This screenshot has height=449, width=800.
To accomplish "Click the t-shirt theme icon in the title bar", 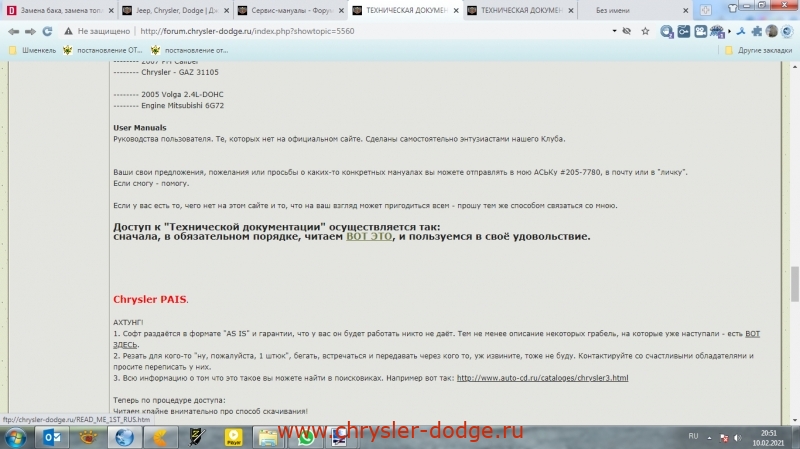I will (733, 8).
